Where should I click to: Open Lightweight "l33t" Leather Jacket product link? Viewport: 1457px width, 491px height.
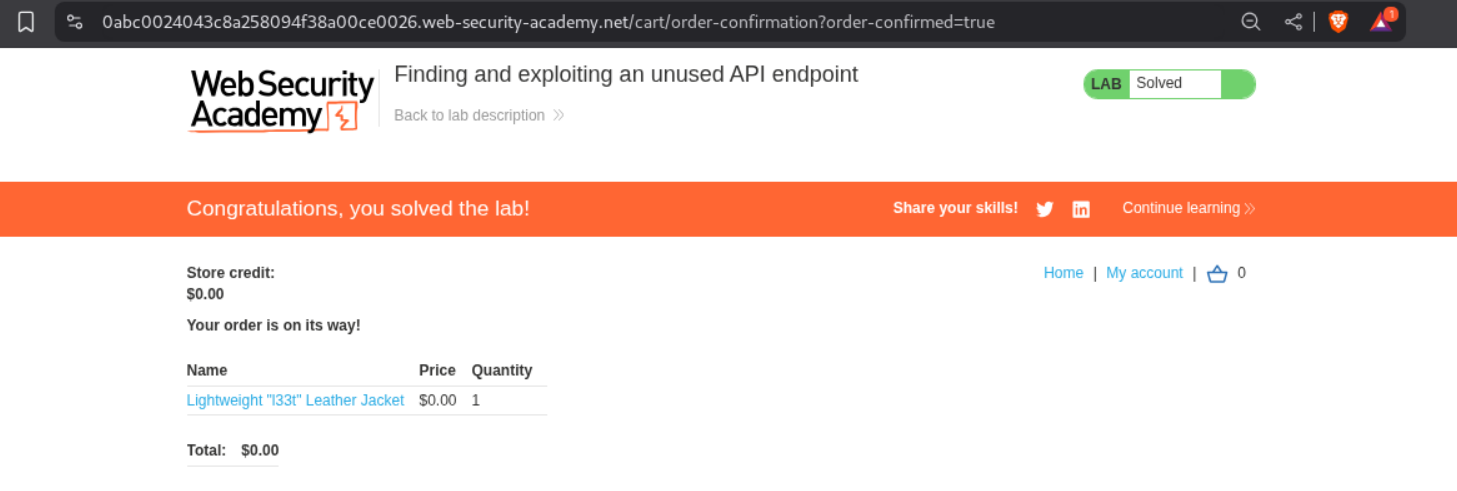pos(295,400)
